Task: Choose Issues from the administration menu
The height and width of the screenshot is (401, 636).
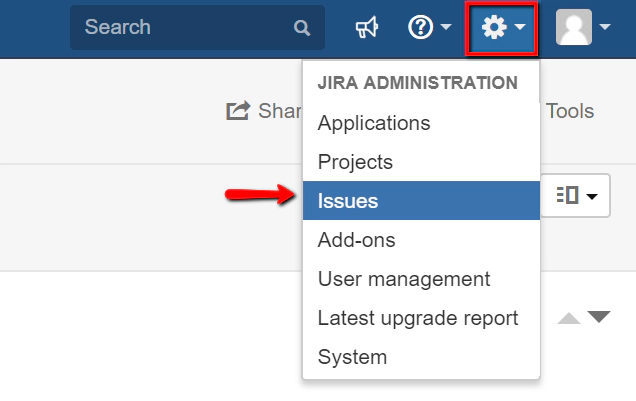Action: coord(421,201)
